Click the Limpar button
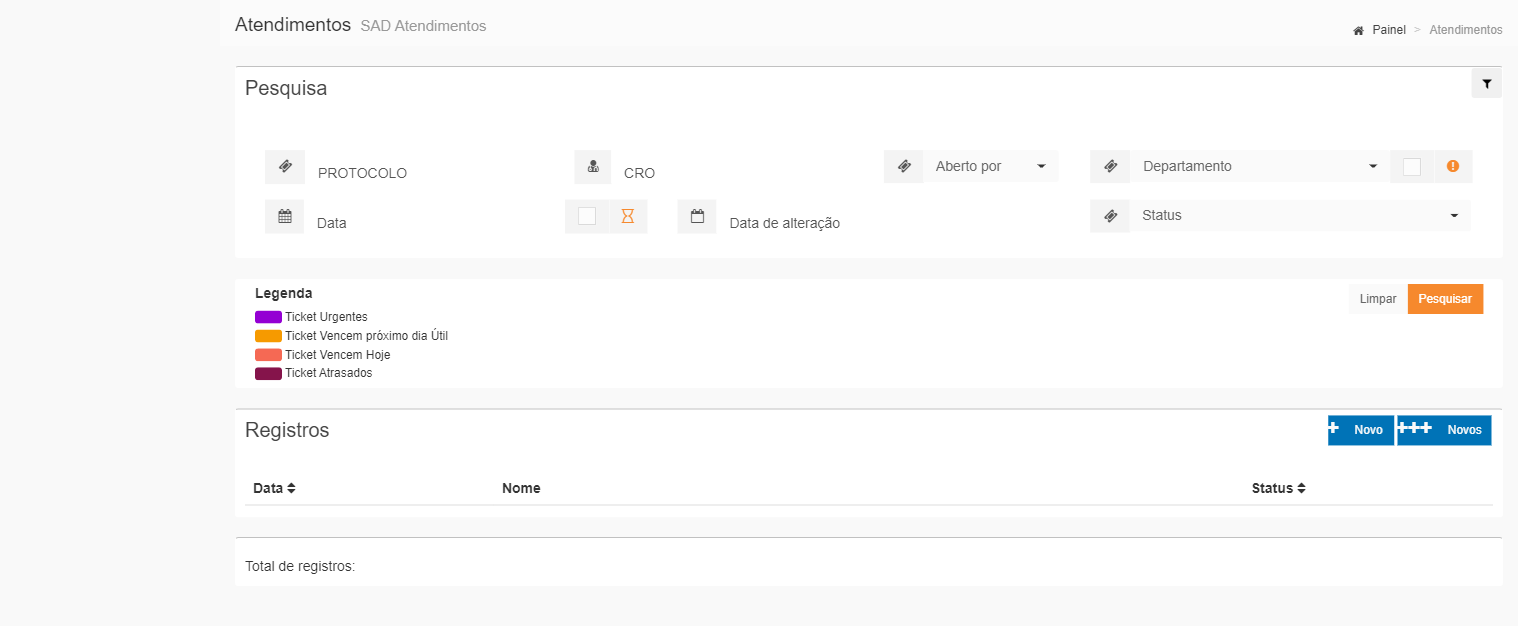 point(1378,299)
